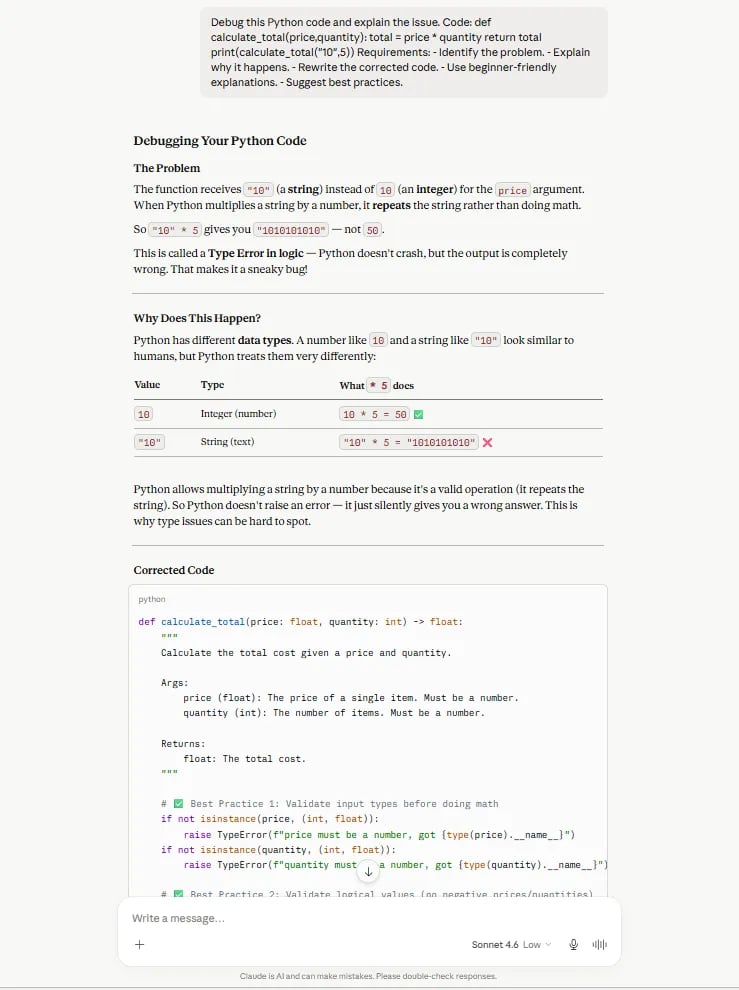Click the Type column header
This screenshot has height=990, width=739.
point(212,385)
